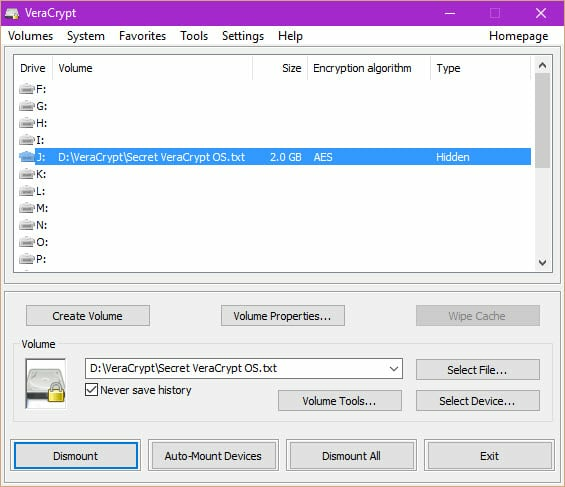565x487 pixels.
Task: Select the F: drive slot icon
Action: 26,89
